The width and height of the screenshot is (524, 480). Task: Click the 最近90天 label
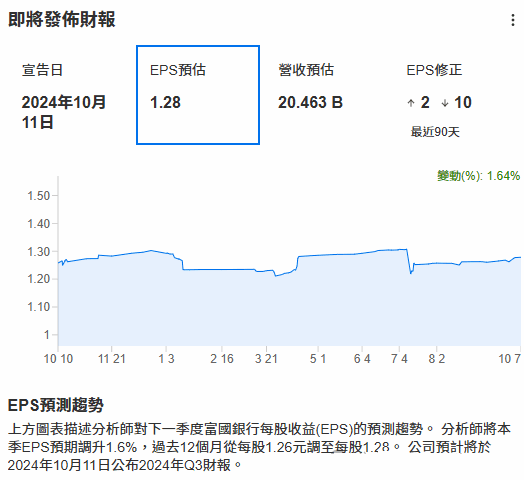(435, 132)
